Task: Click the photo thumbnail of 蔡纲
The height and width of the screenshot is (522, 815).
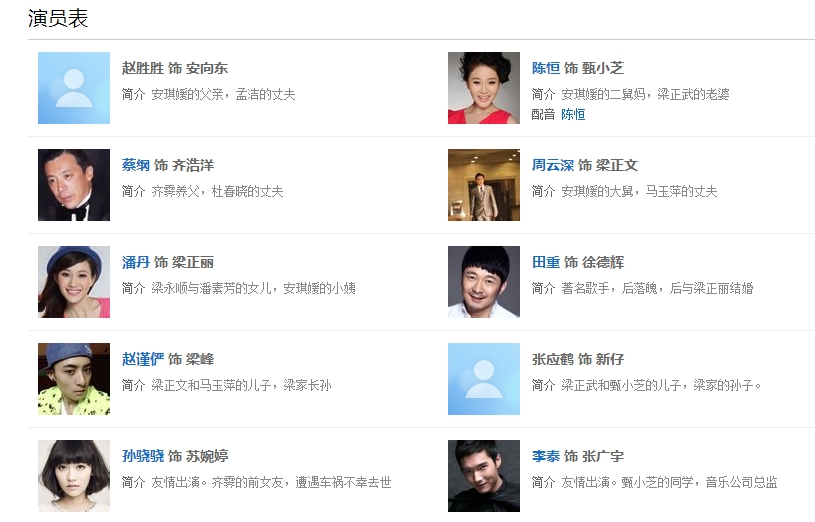Action: coord(74,185)
